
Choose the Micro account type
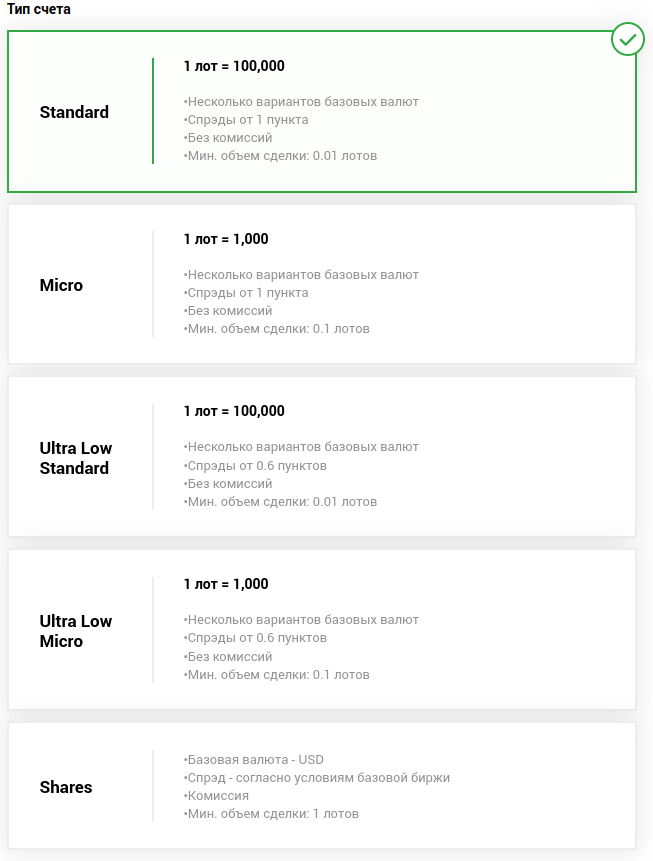(x=62, y=285)
